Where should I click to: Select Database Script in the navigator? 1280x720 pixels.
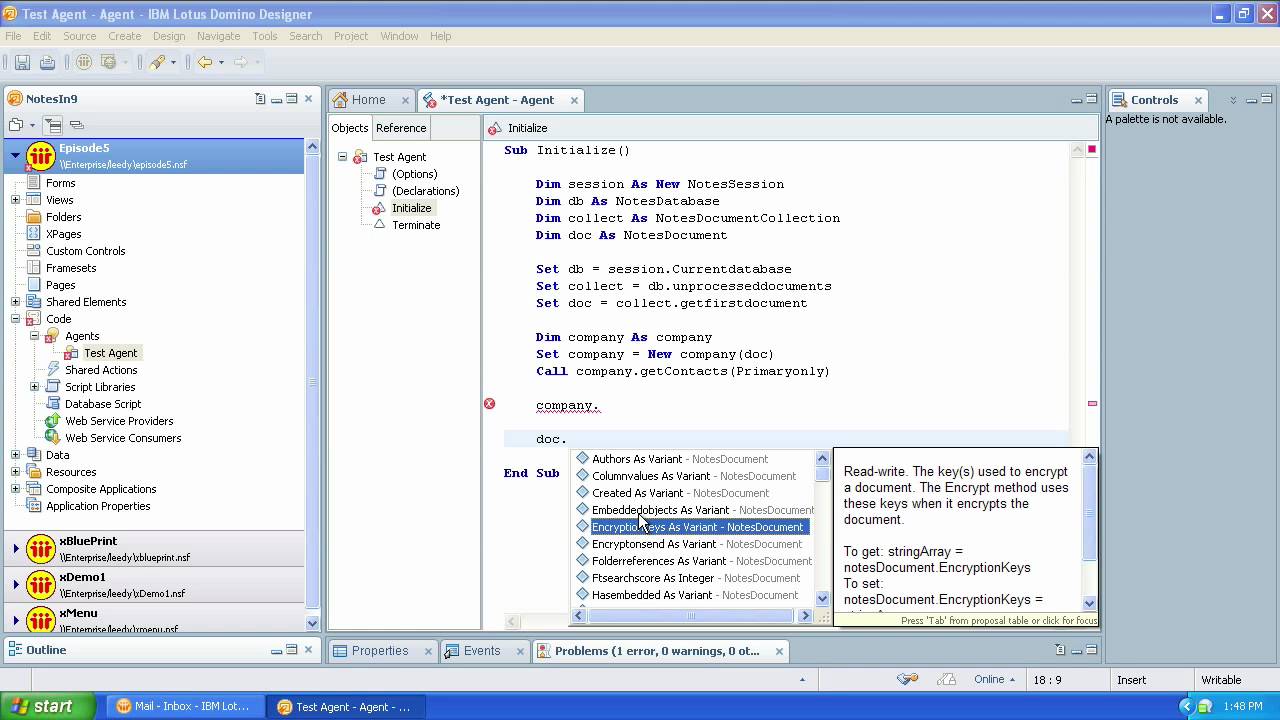(103, 404)
